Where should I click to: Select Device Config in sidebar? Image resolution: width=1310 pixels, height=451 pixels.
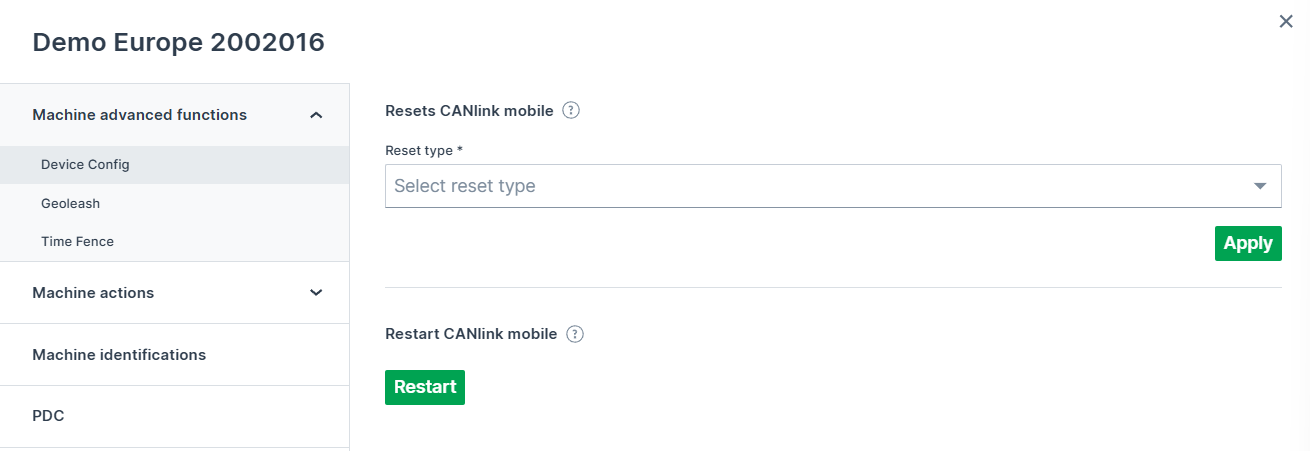pos(85,165)
